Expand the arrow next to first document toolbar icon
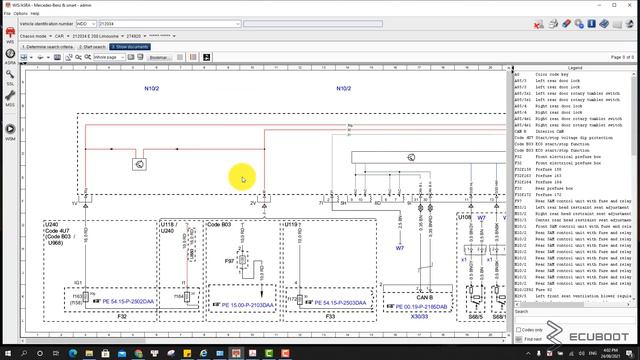Screen dimensions: 640x360 pyautogui.click(x=31, y=58)
